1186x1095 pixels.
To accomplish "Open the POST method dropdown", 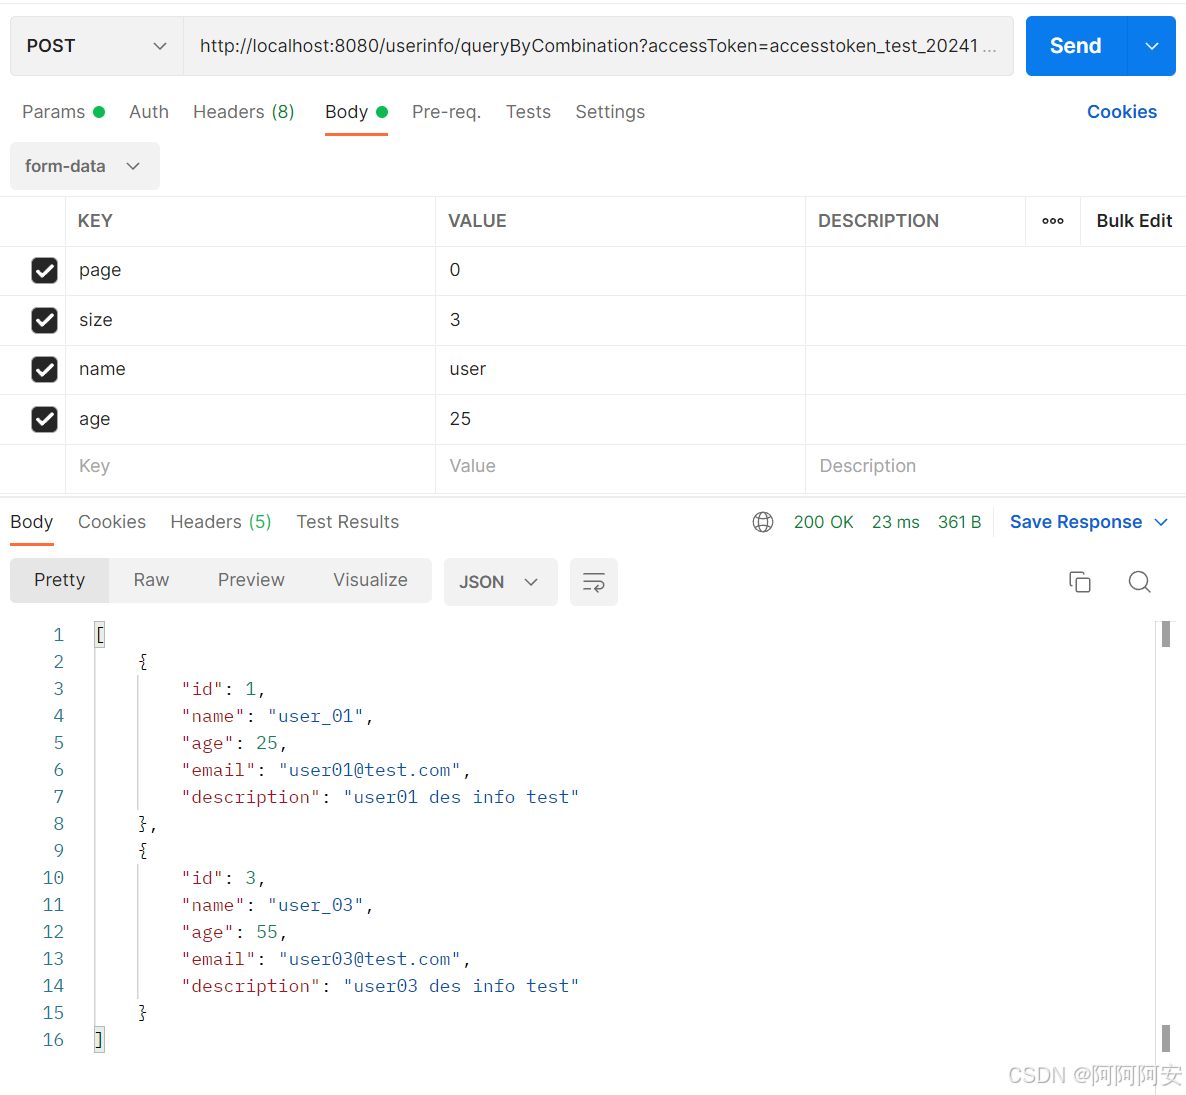I will 97,46.
